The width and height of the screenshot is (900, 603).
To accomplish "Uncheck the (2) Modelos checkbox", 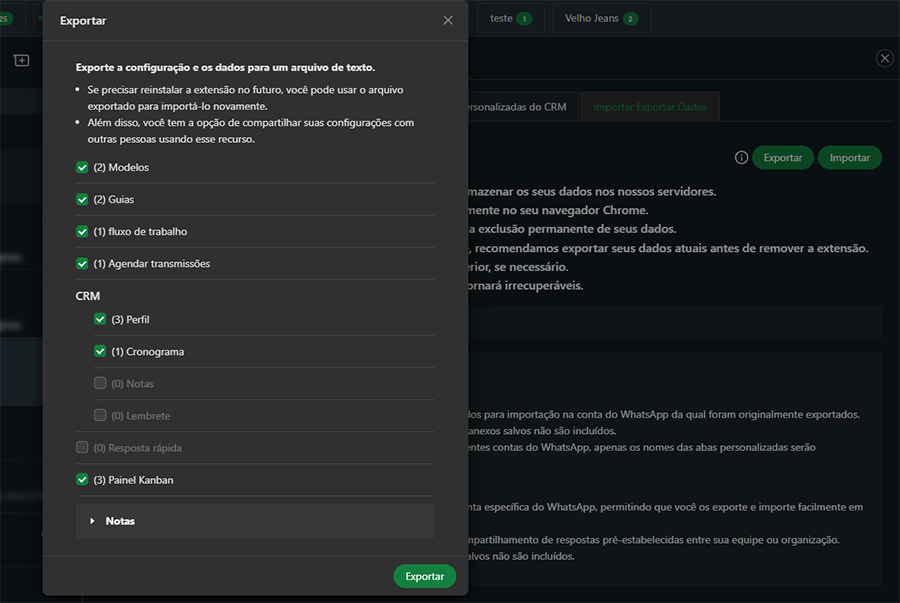I will (82, 167).
